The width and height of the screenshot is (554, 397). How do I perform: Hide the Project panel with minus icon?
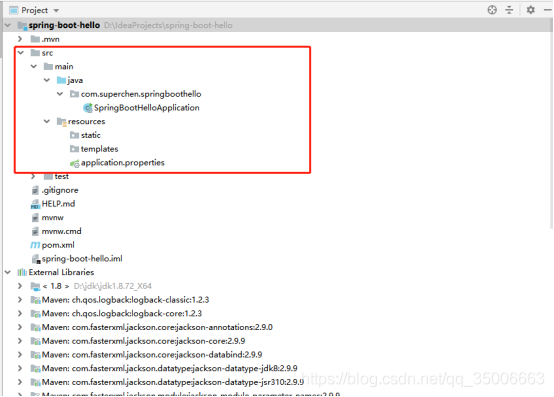(x=548, y=10)
